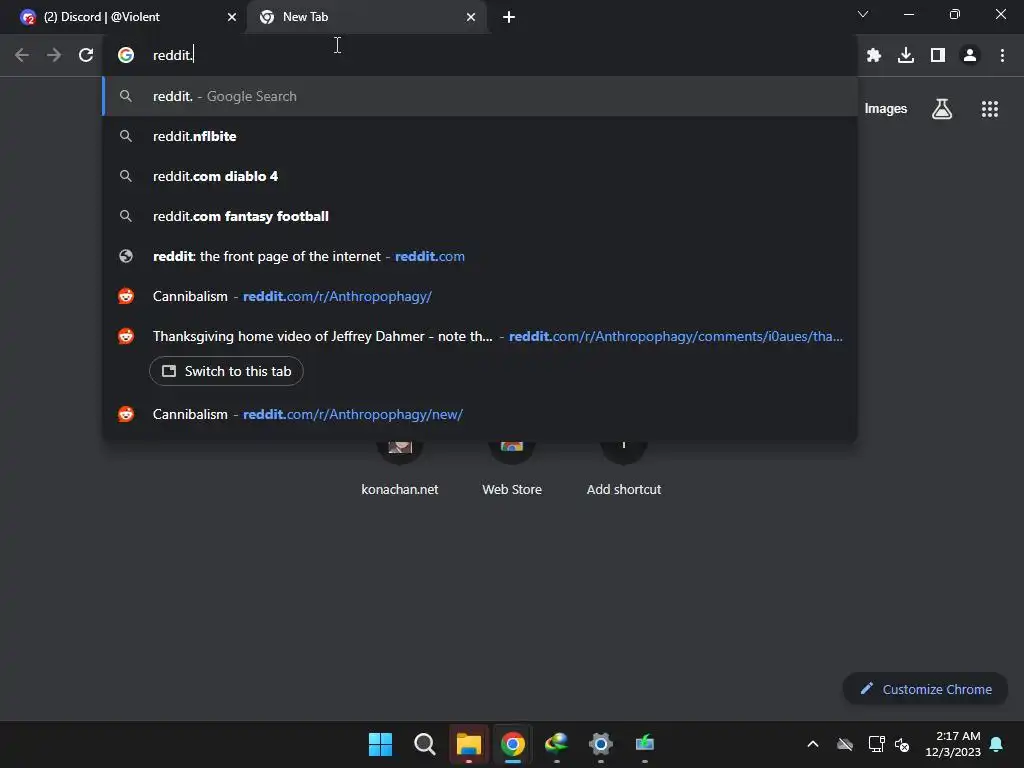This screenshot has width=1024, height=768.
Task: Open File Explorer from the taskbar
Action: 468,744
